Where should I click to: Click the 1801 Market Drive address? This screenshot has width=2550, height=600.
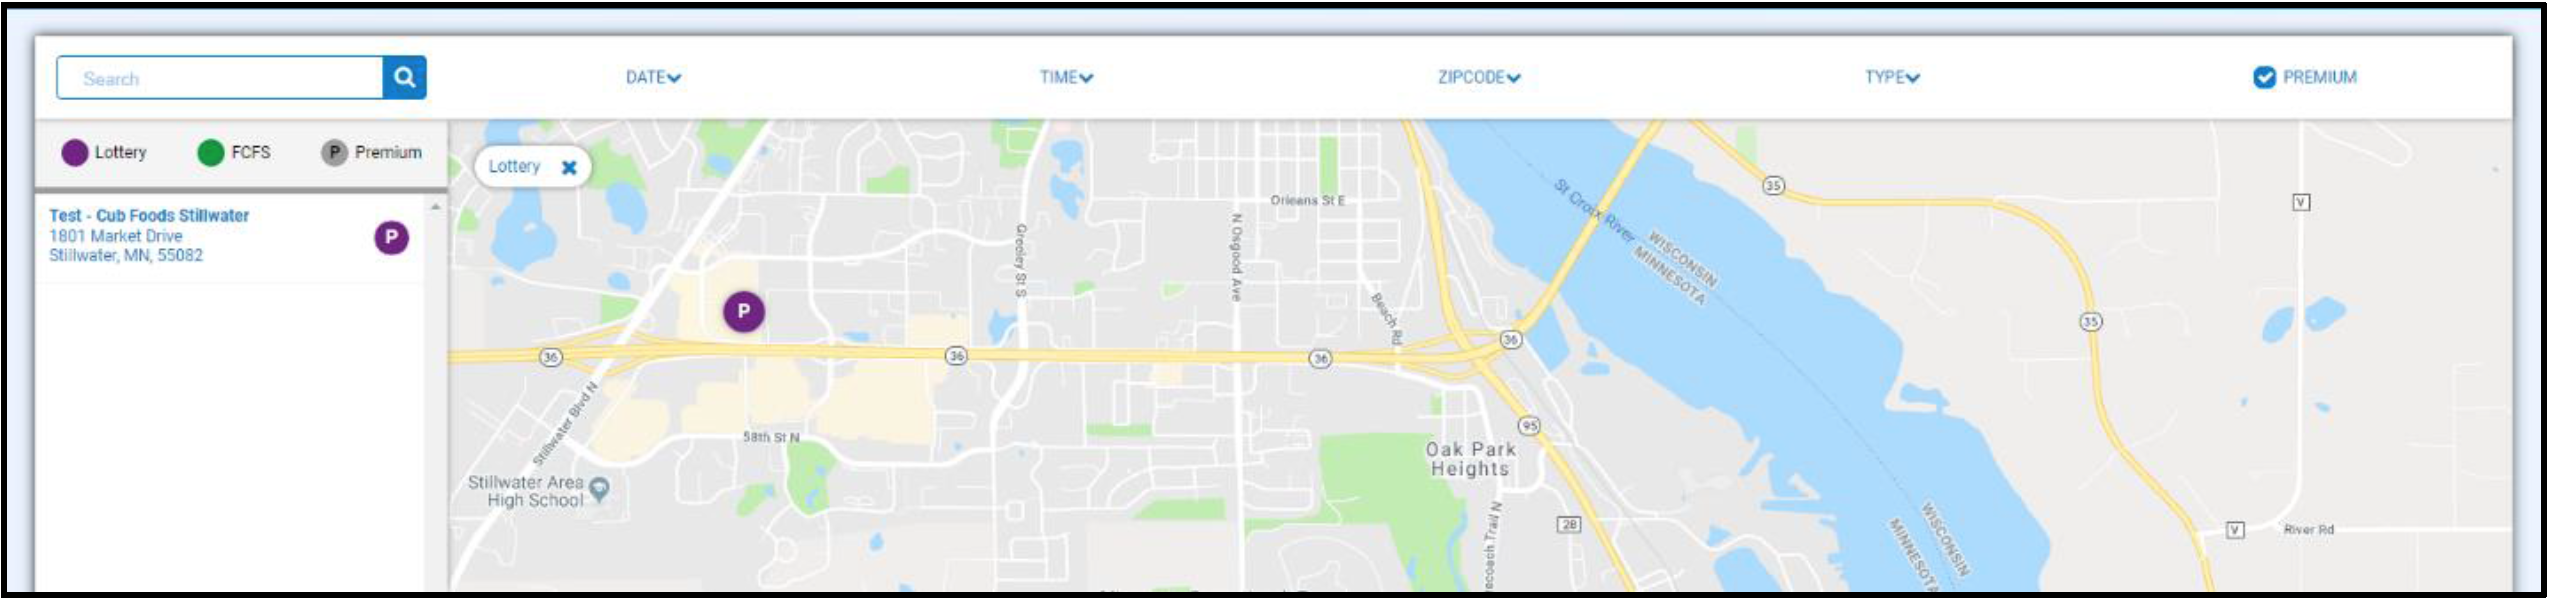pyautogui.click(x=116, y=236)
